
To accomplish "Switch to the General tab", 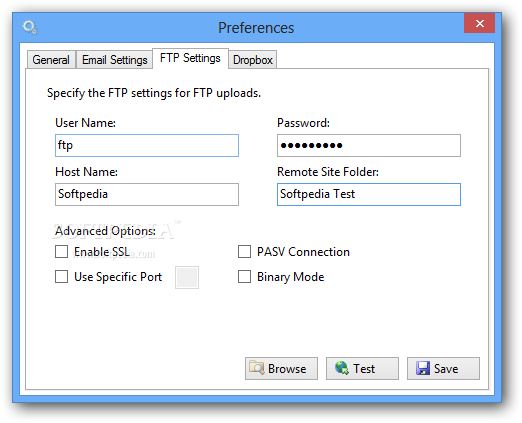I will [x=51, y=60].
